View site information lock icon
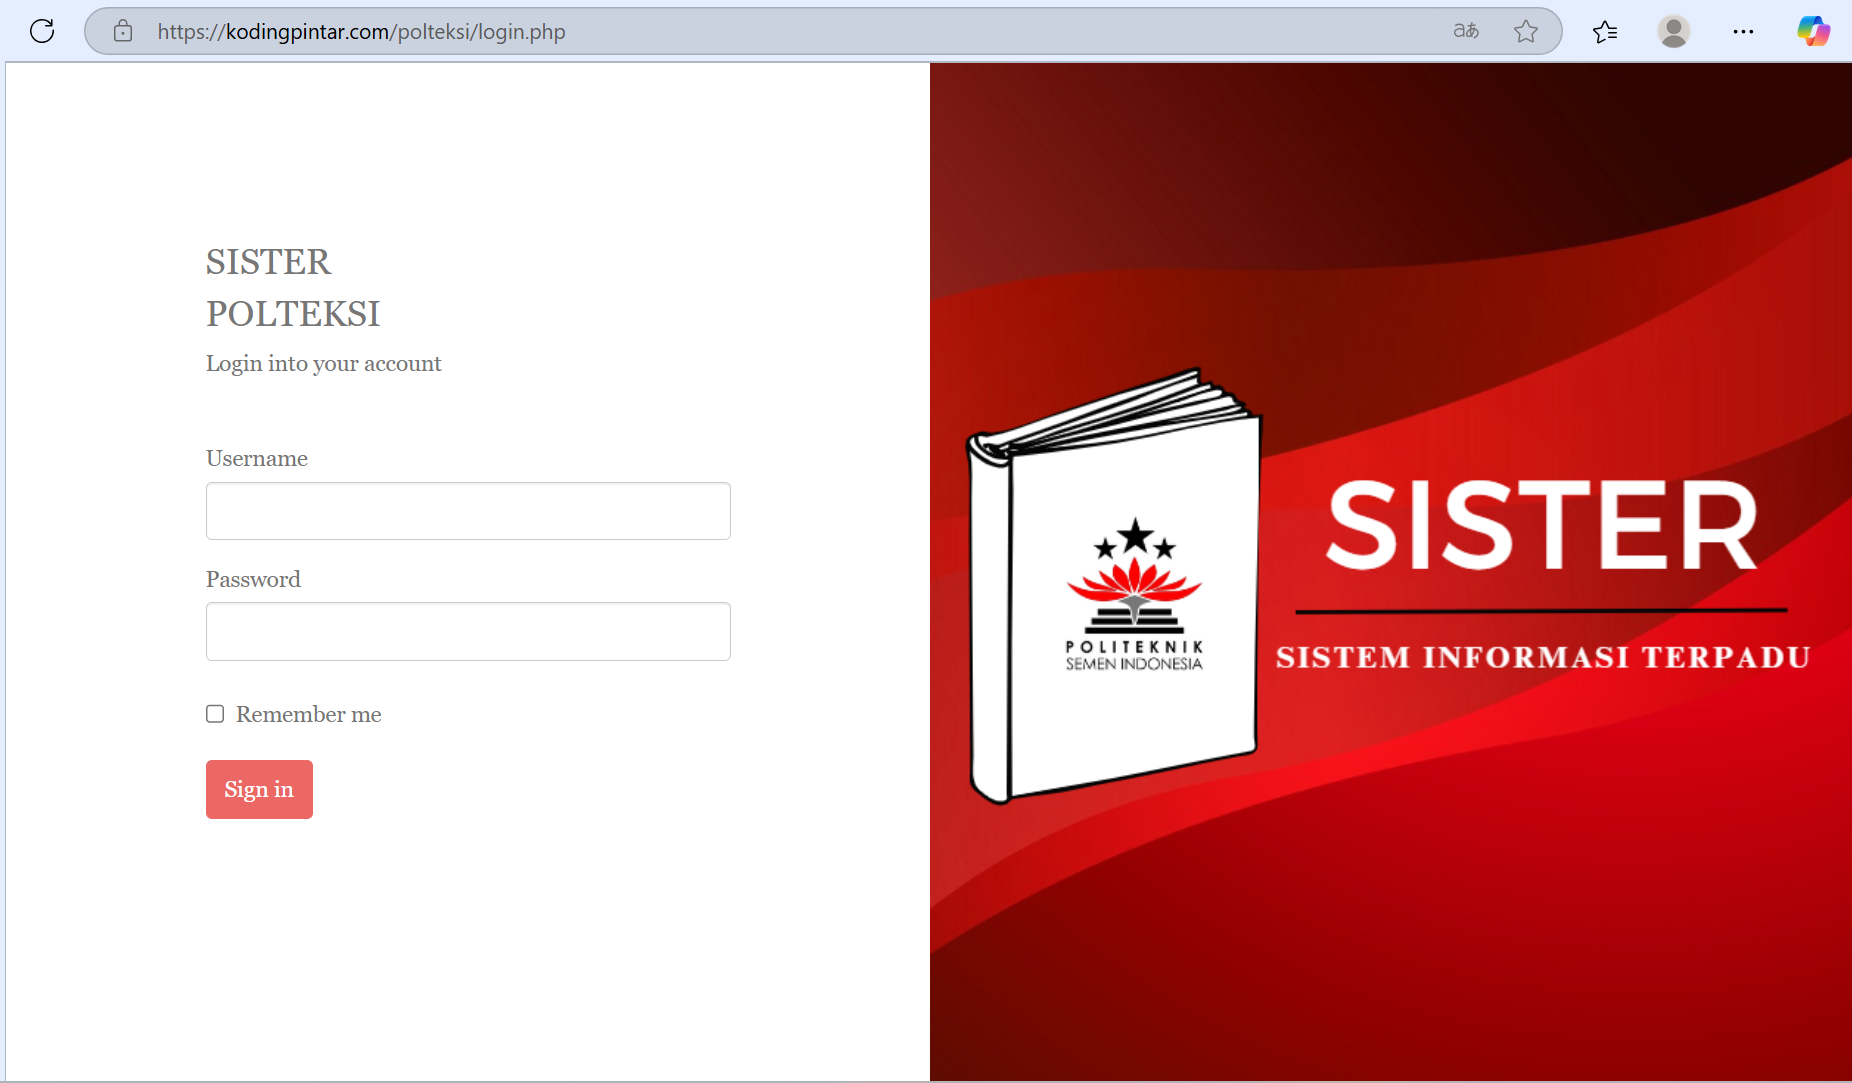1852x1083 pixels. tap(123, 31)
